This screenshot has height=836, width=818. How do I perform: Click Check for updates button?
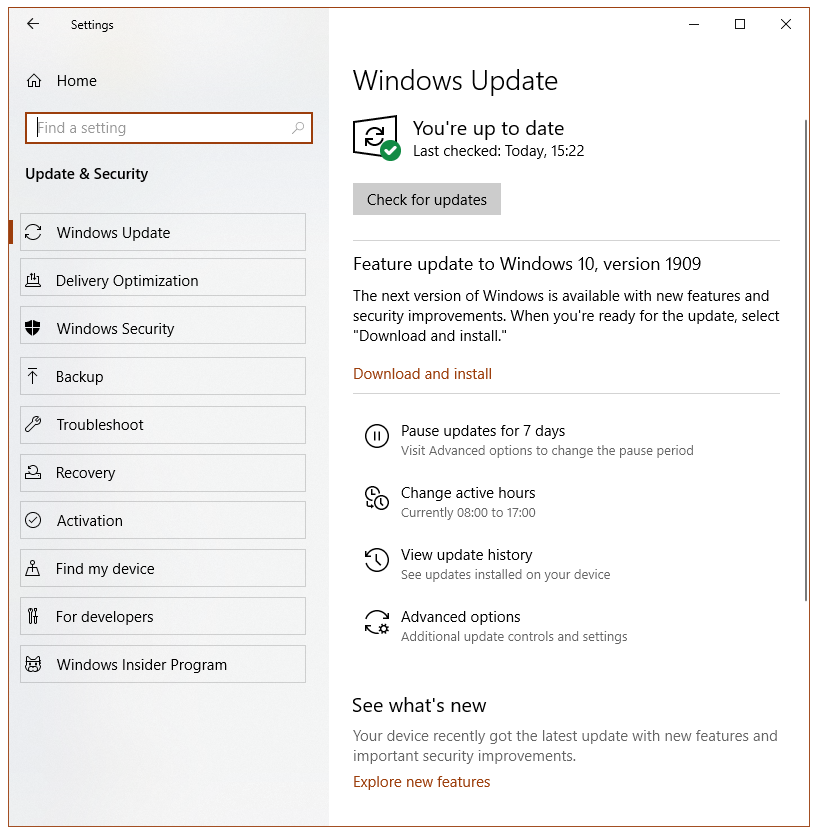click(x=427, y=199)
